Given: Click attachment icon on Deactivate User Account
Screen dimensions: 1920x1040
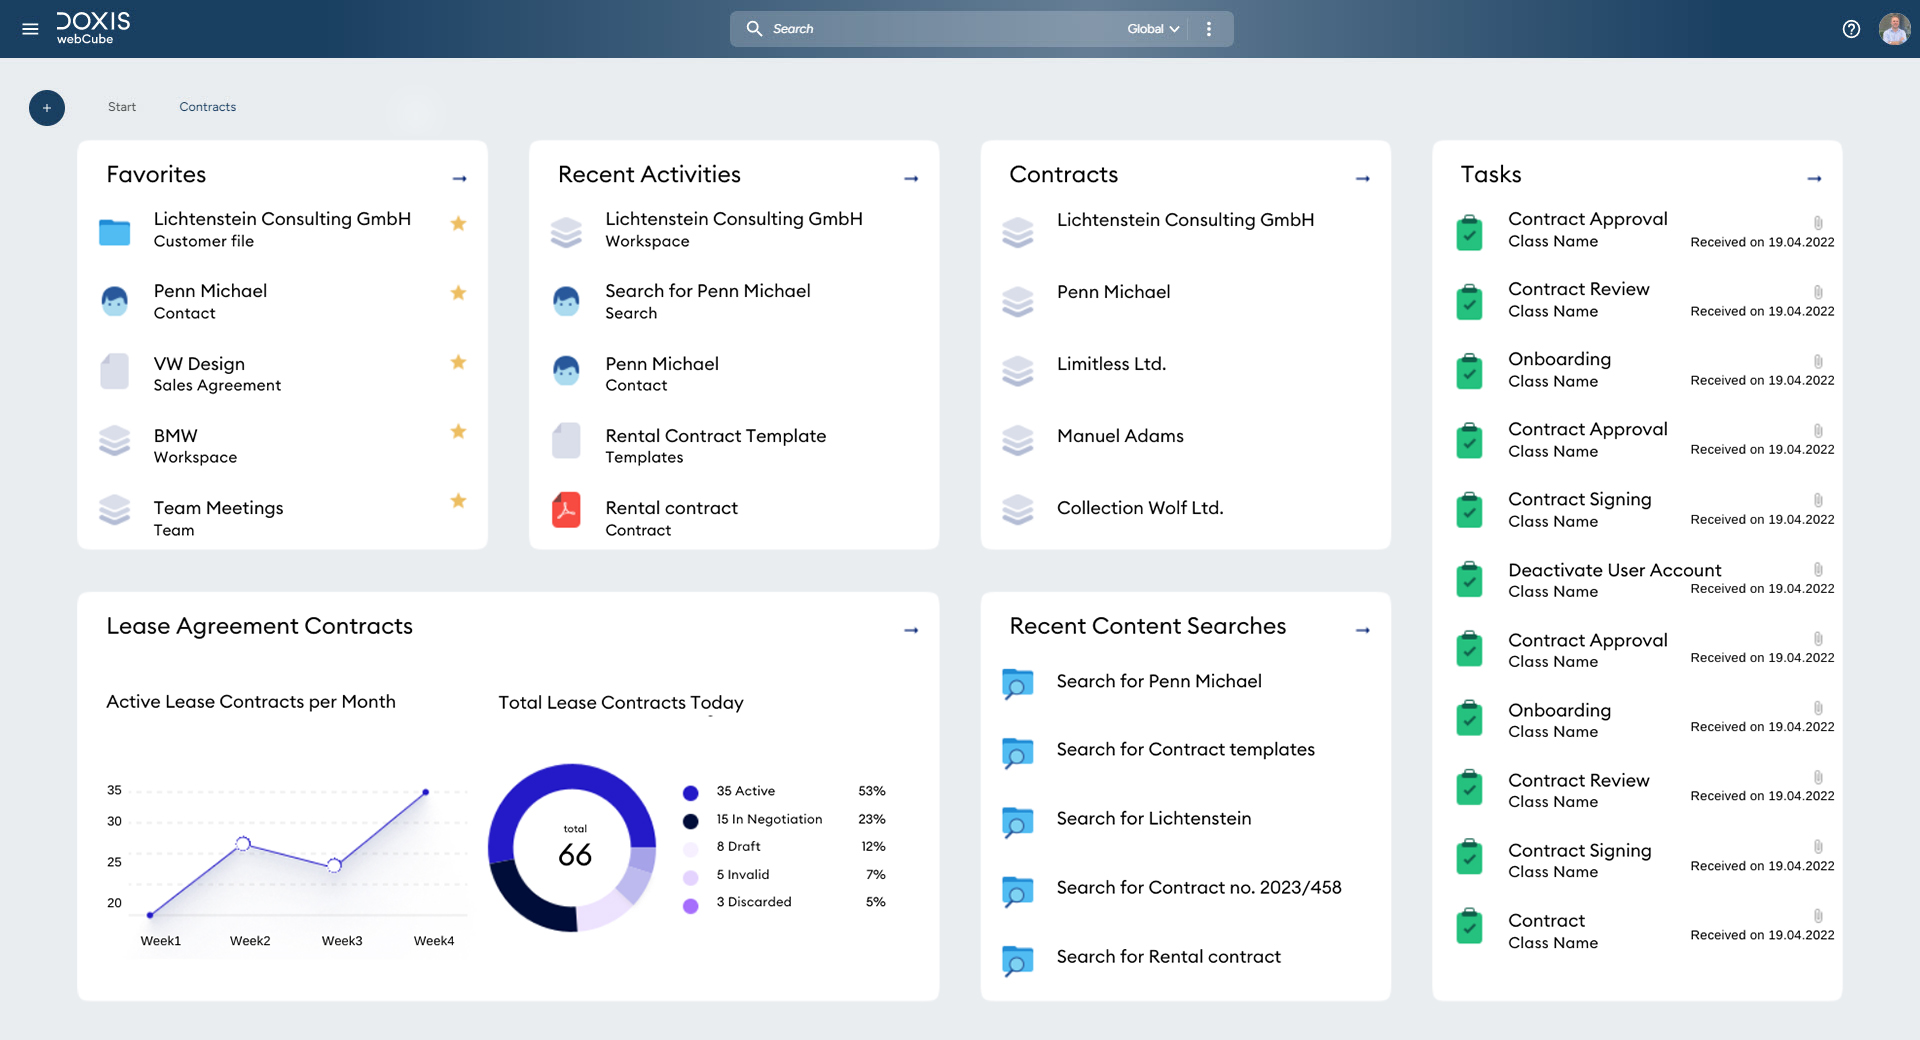Looking at the screenshot, I should pyautogui.click(x=1818, y=570).
